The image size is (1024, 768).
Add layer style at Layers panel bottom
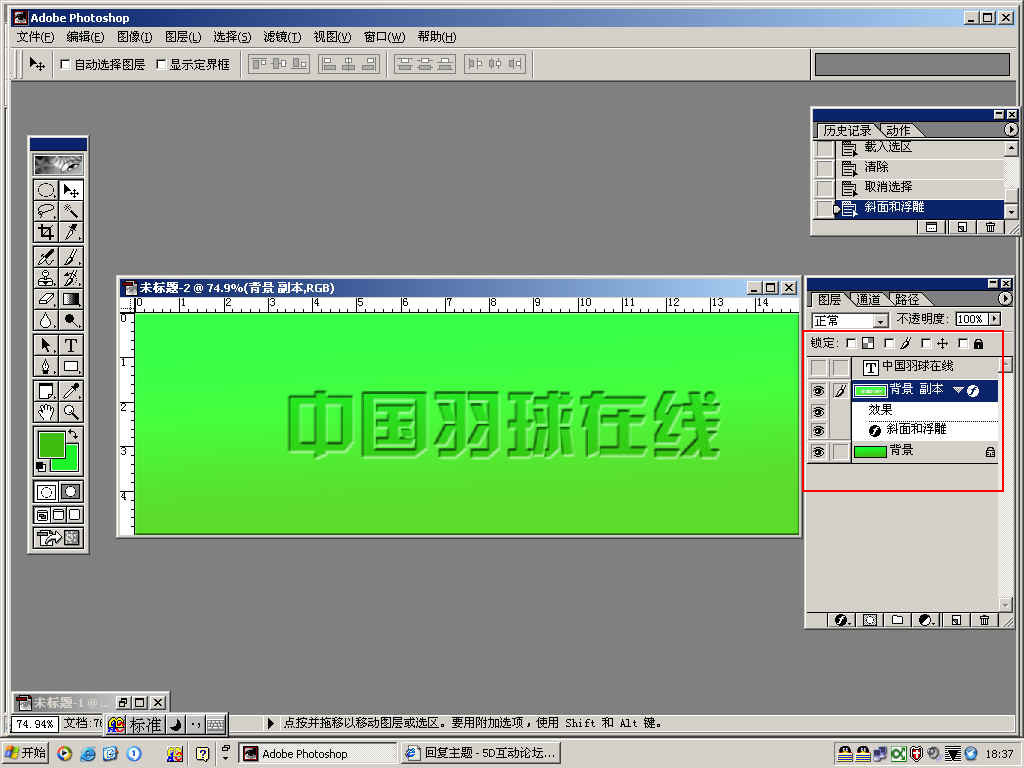tap(842, 620)
